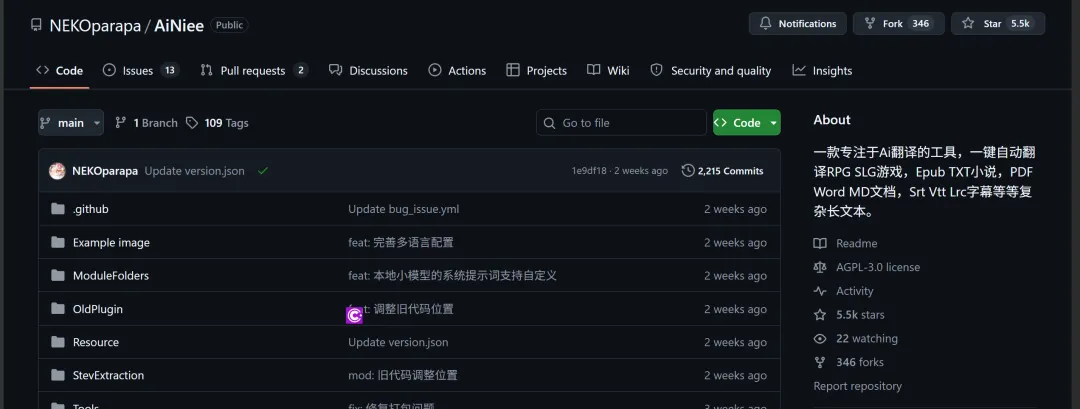The image size is (1080, 409).
Task: Click the Public visibility badge
Action: [x=229, y=25]
